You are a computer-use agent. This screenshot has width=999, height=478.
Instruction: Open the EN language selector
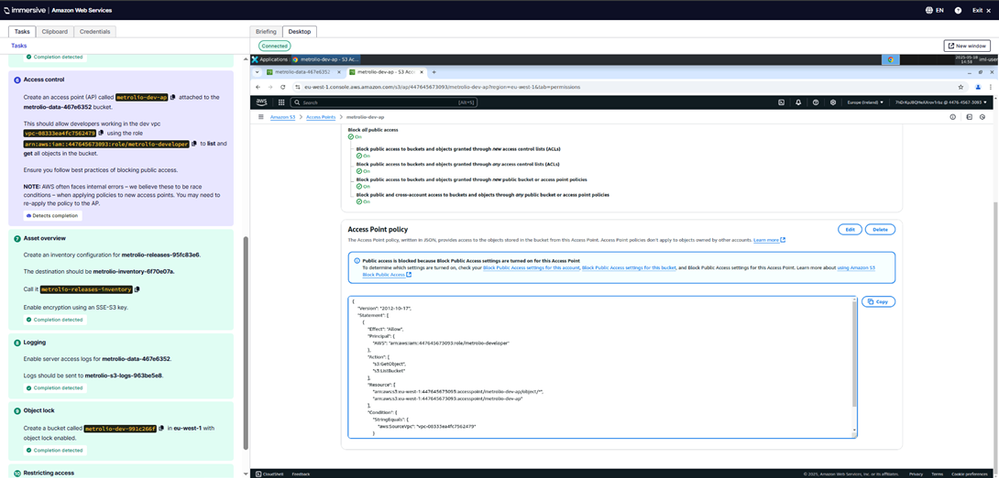(x=934, y=10)
